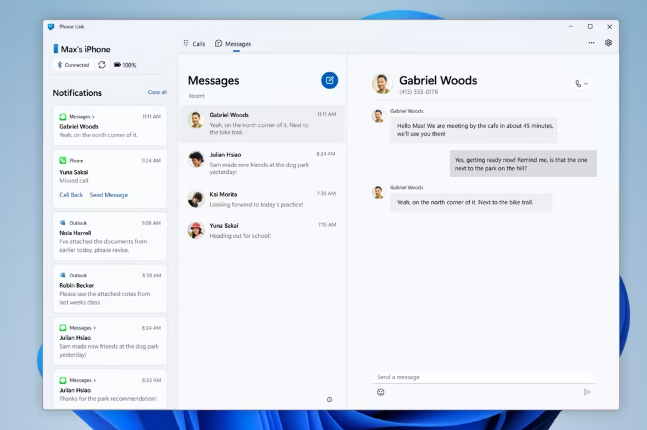
Task: Click Yuna Sakai's avatar in message list
Action: 196,230
